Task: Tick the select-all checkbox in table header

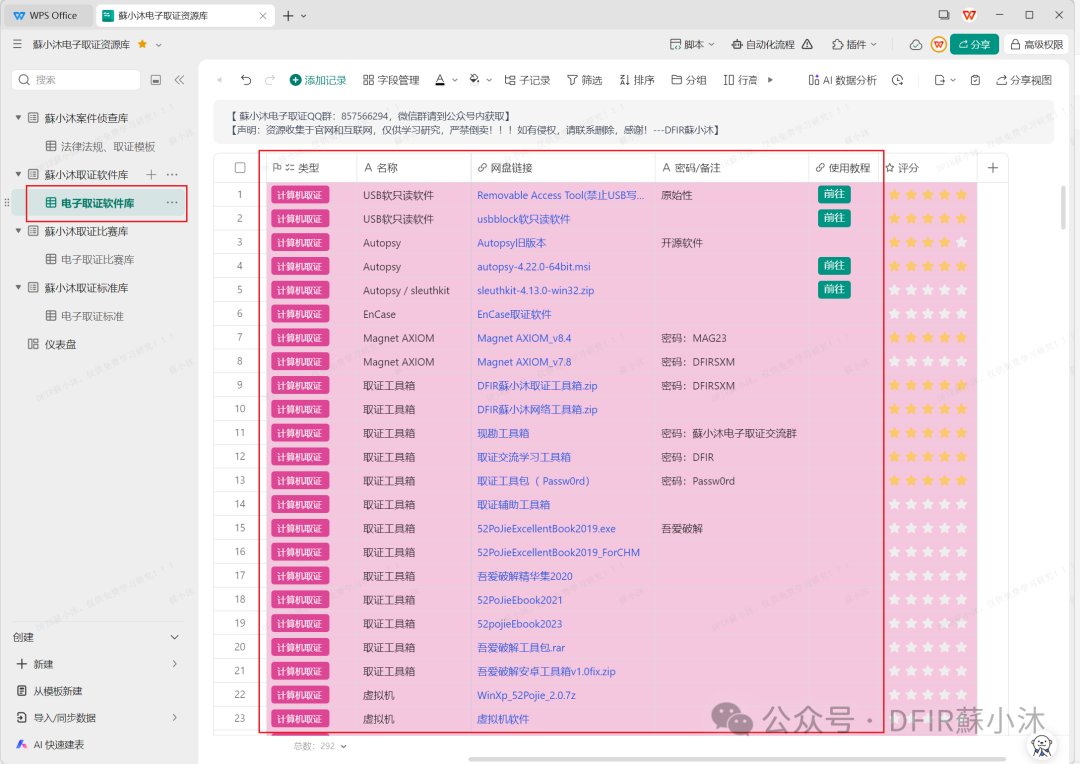Action: point(240,167)
